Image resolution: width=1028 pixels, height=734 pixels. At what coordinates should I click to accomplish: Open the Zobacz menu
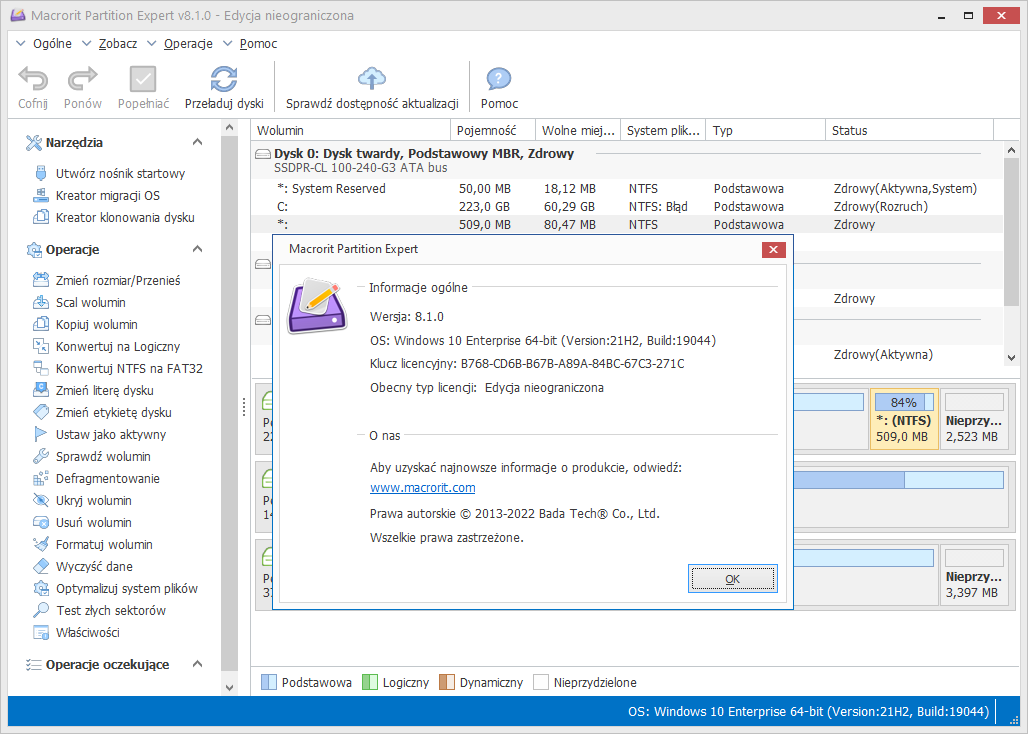[118, 44]
